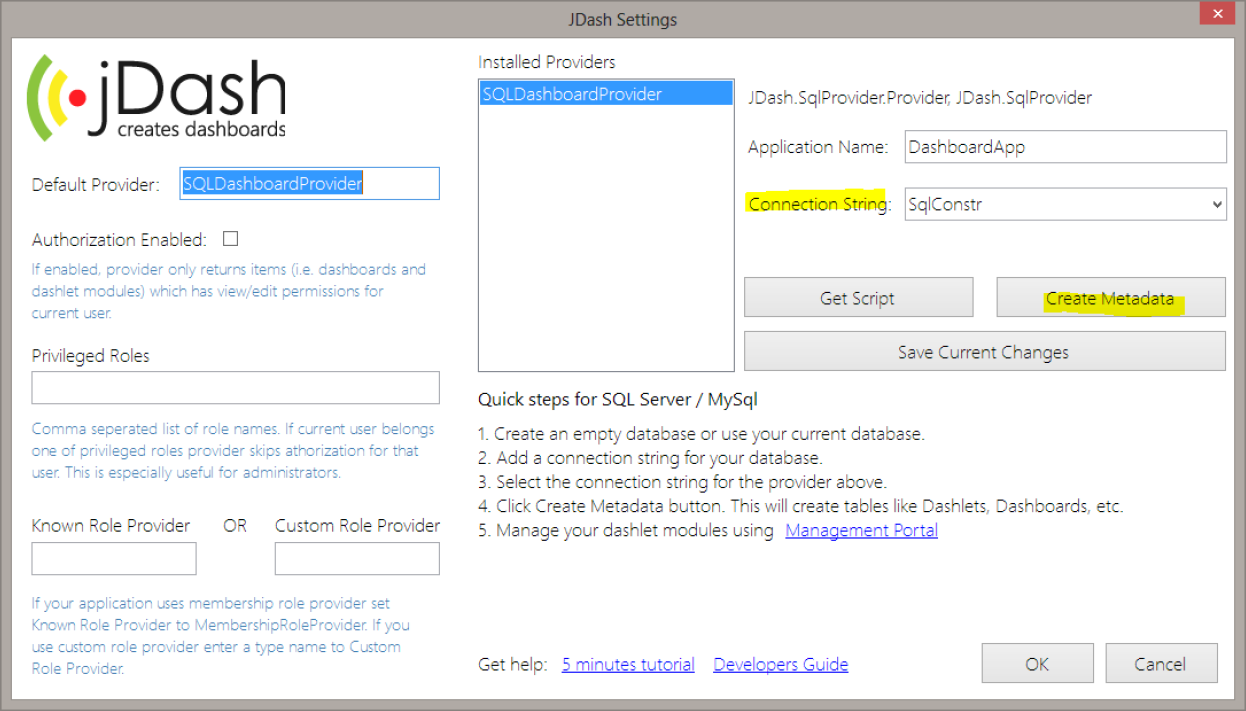Image resolution: width=1246 pixels, height=711 pixels.
Task: Click the Connection String label
Action: (x=820, y=204)
